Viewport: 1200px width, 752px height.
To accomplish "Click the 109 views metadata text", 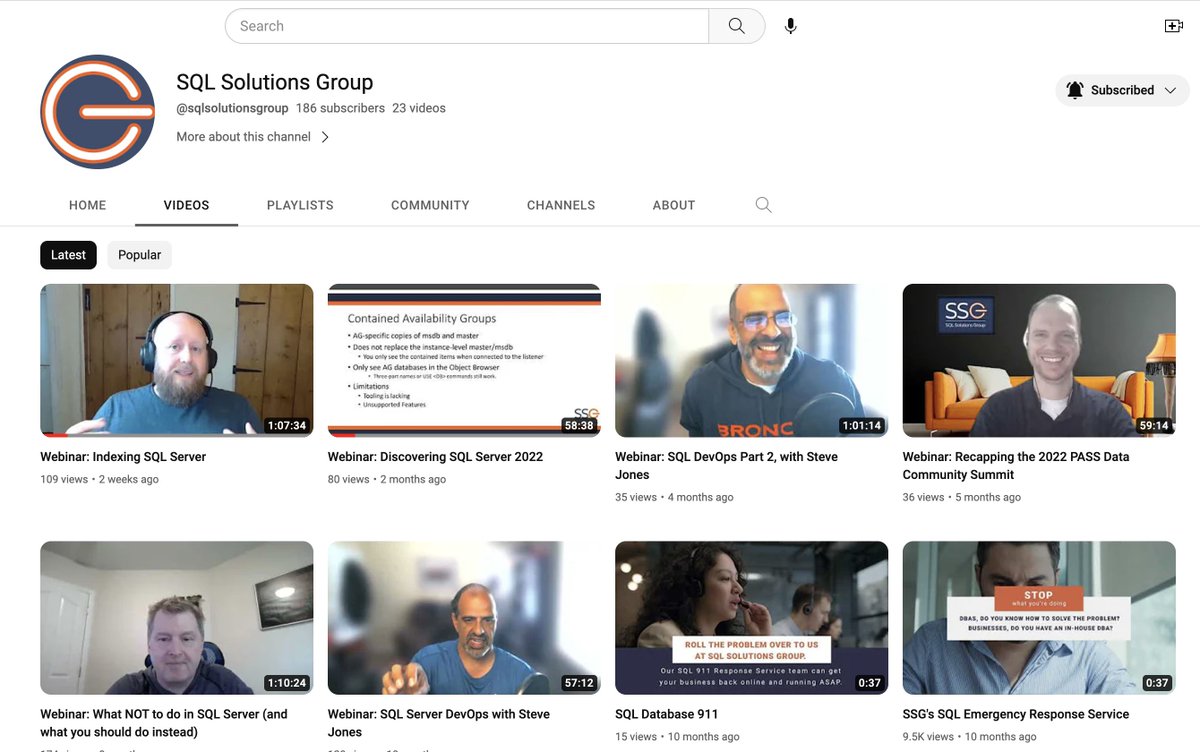I will point(64,479).
